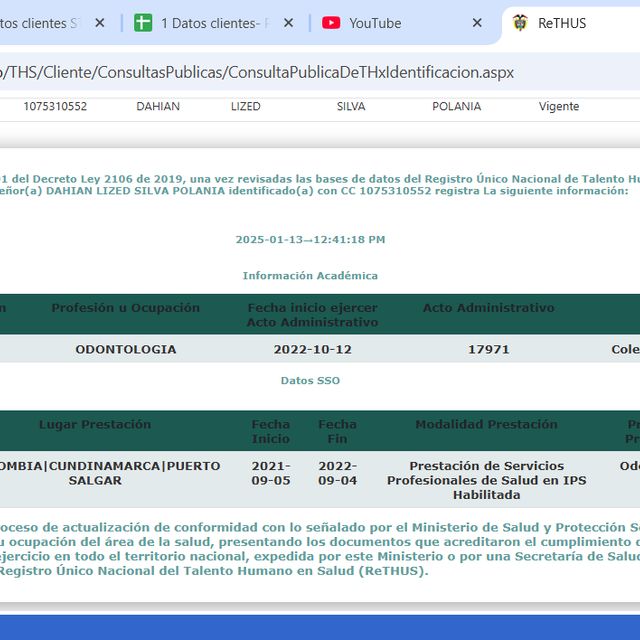Click the Fecha Inicio column header
Viewport: 640px width, 640px height.
tap(271, 431)
